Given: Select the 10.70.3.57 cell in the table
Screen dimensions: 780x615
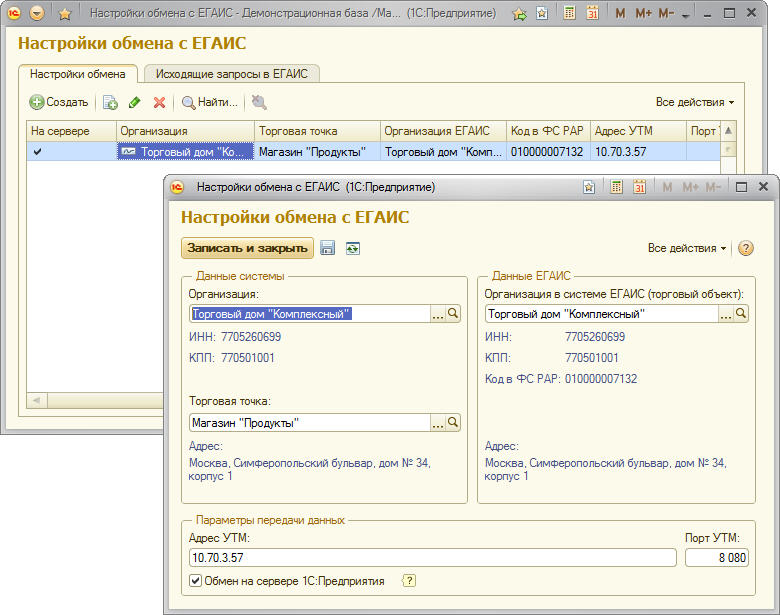Looking at the screenshot, I should [638, 152].
